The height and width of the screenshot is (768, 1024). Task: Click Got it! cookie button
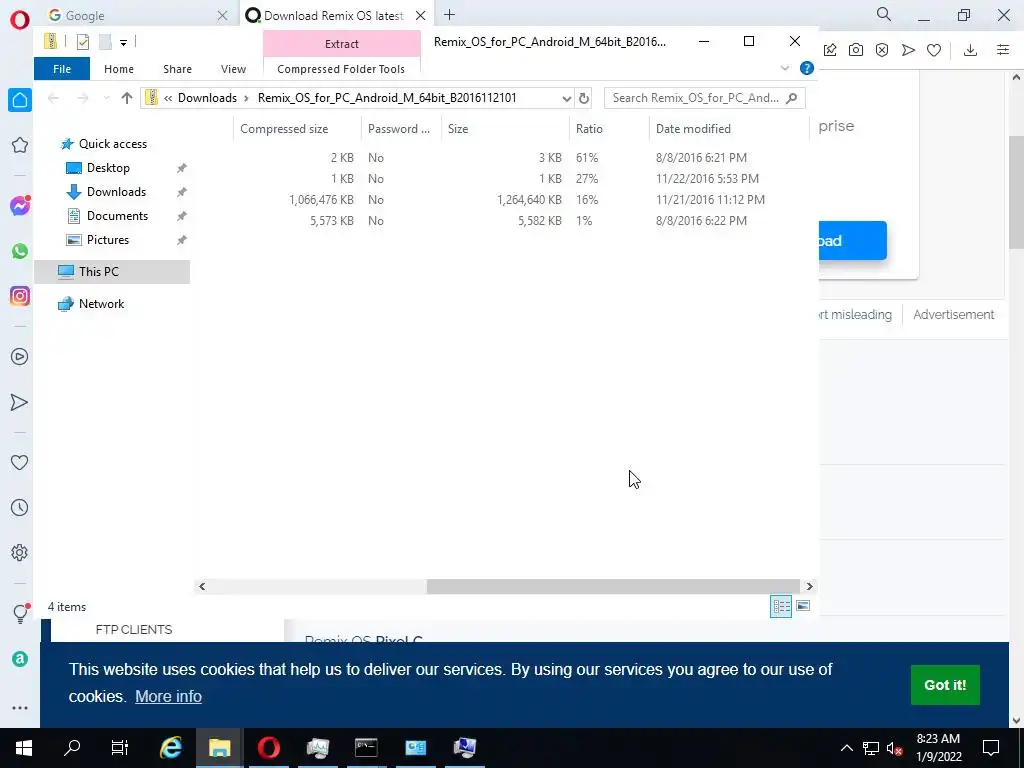(945, 684)
